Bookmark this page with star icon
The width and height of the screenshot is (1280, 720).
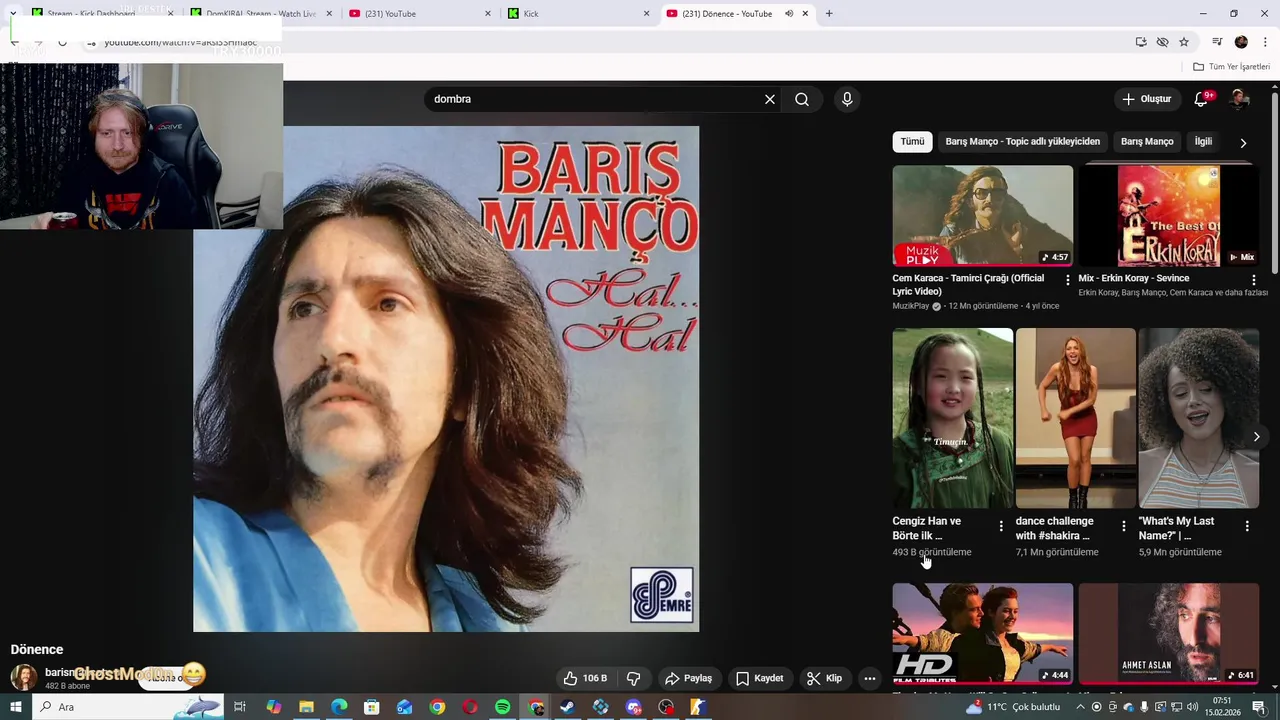[1184, 42]
